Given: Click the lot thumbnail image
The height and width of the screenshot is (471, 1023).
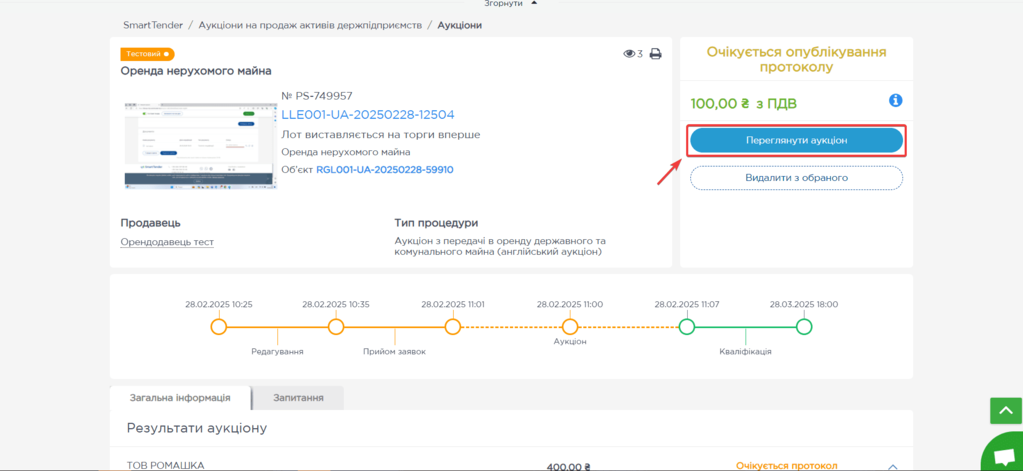Looking at the screenshot, I should 199,144.
